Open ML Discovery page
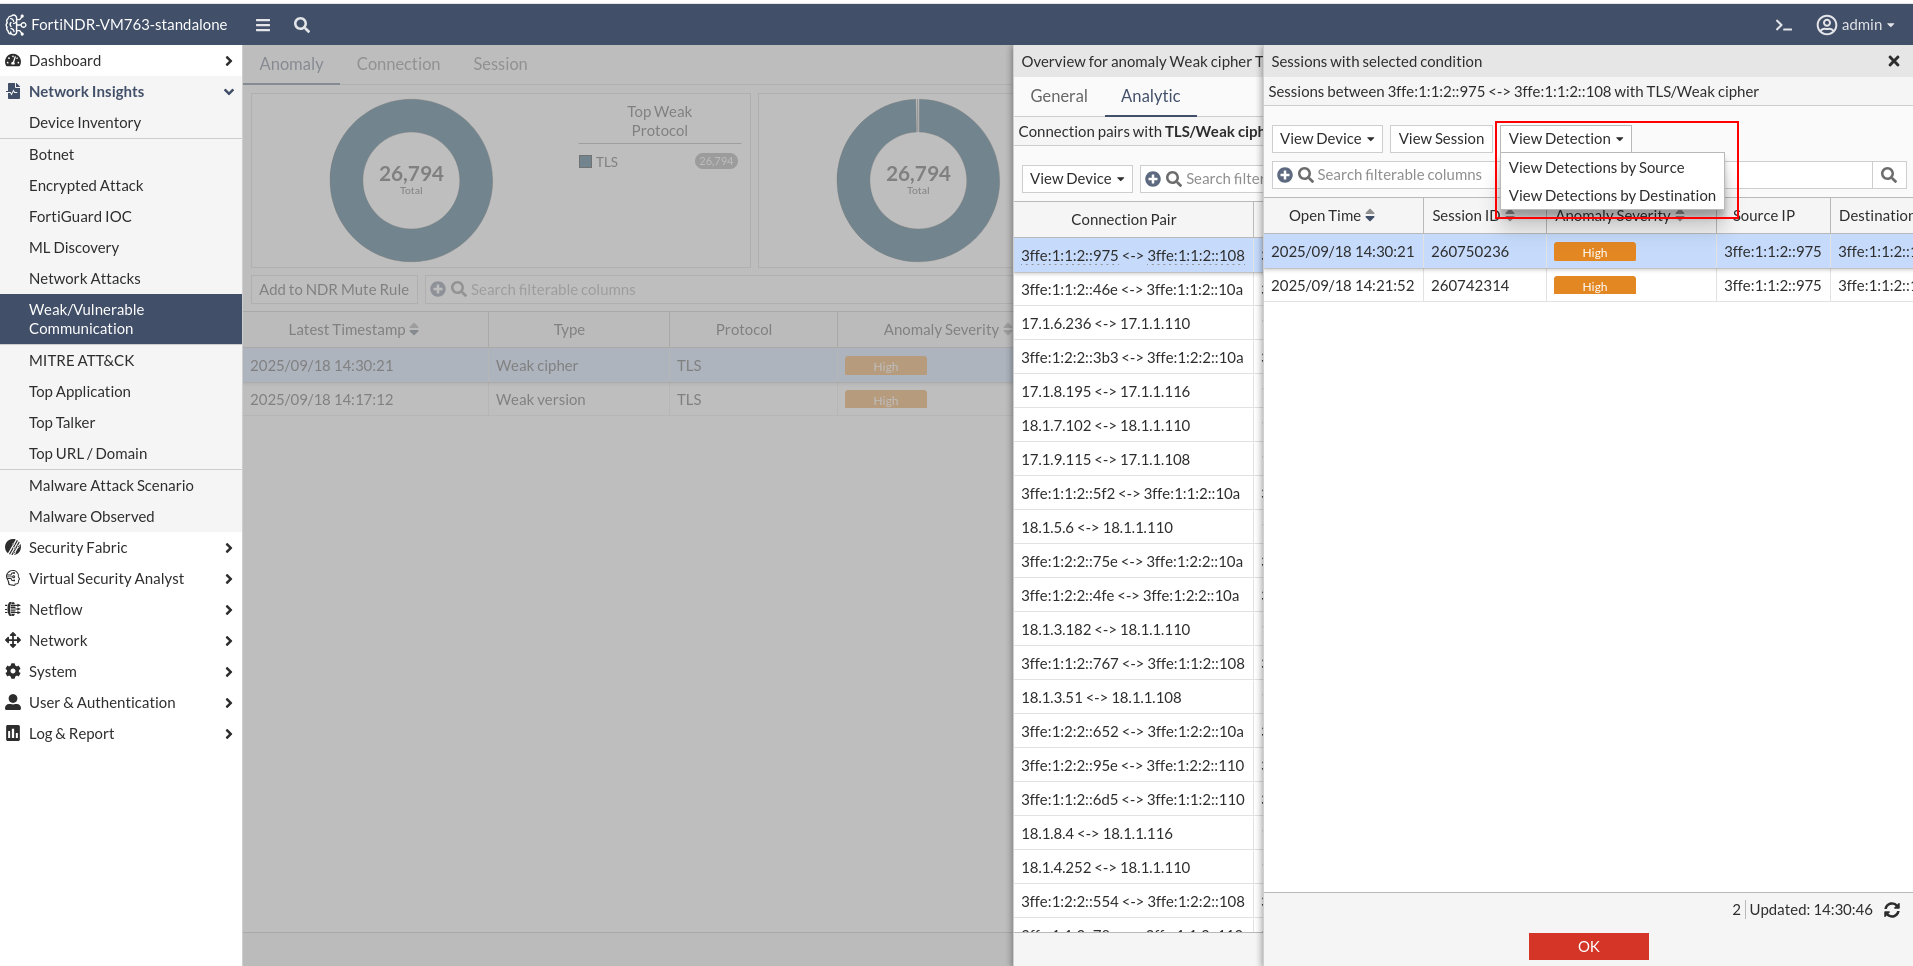This screenshot has height=966, width=1913. point(74,248)
